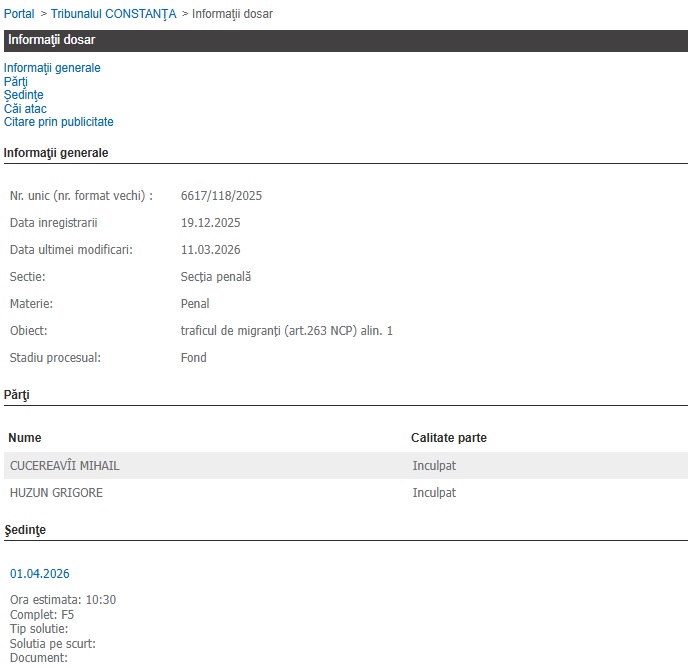
Task: Click the dark Informații dosar header bar
Action: (344, 40)
